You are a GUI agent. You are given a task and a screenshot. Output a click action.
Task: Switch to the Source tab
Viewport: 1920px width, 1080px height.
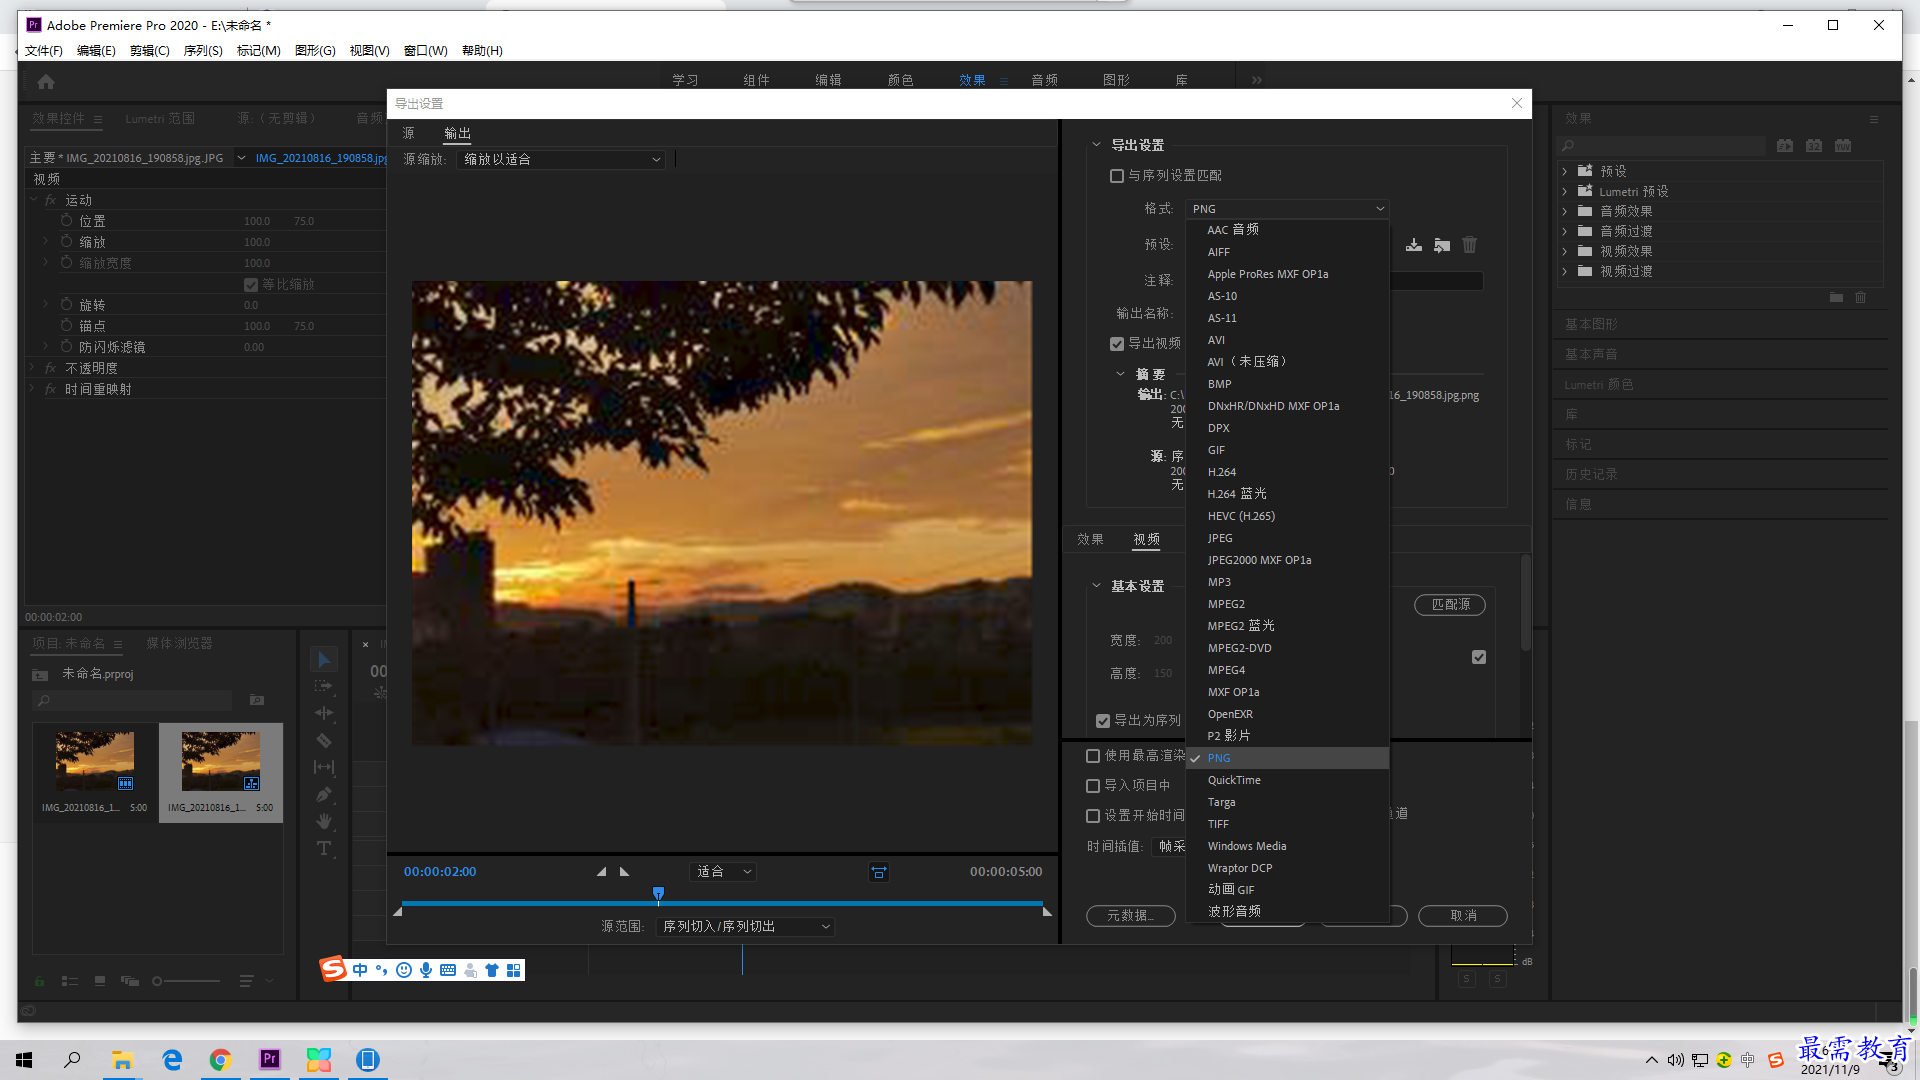tap(408, 133)
